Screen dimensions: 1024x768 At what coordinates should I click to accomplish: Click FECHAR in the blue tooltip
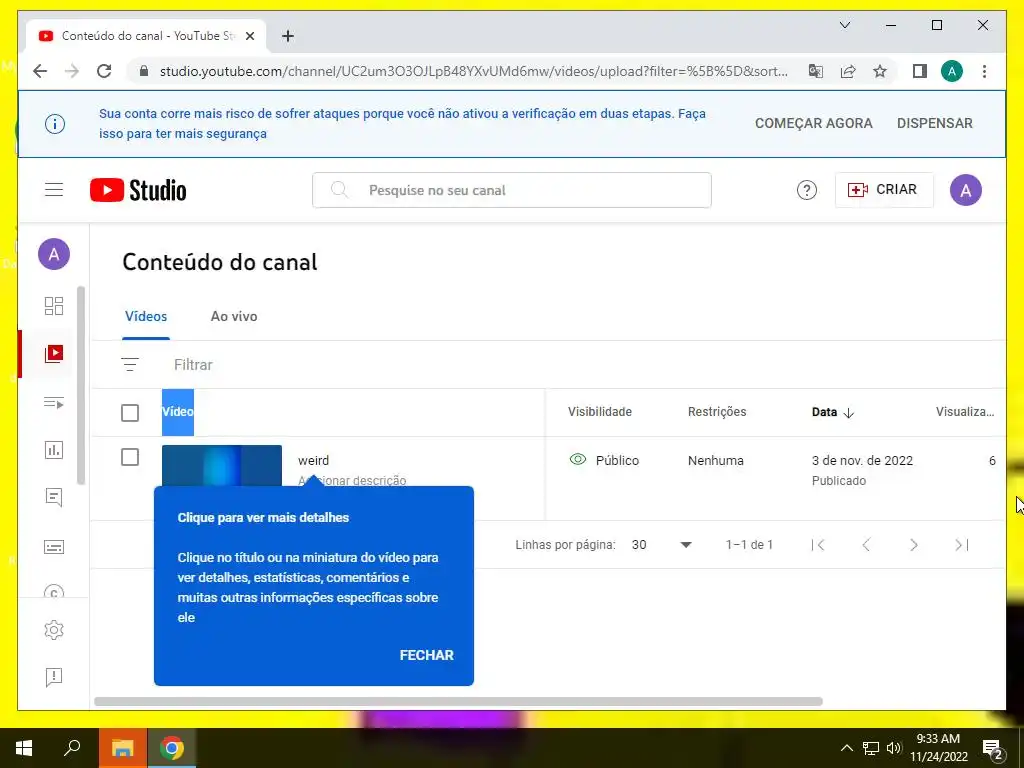point(426,655)
